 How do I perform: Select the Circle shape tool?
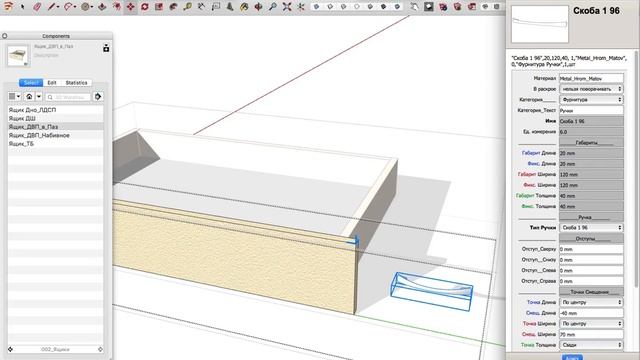coord(85,7)
